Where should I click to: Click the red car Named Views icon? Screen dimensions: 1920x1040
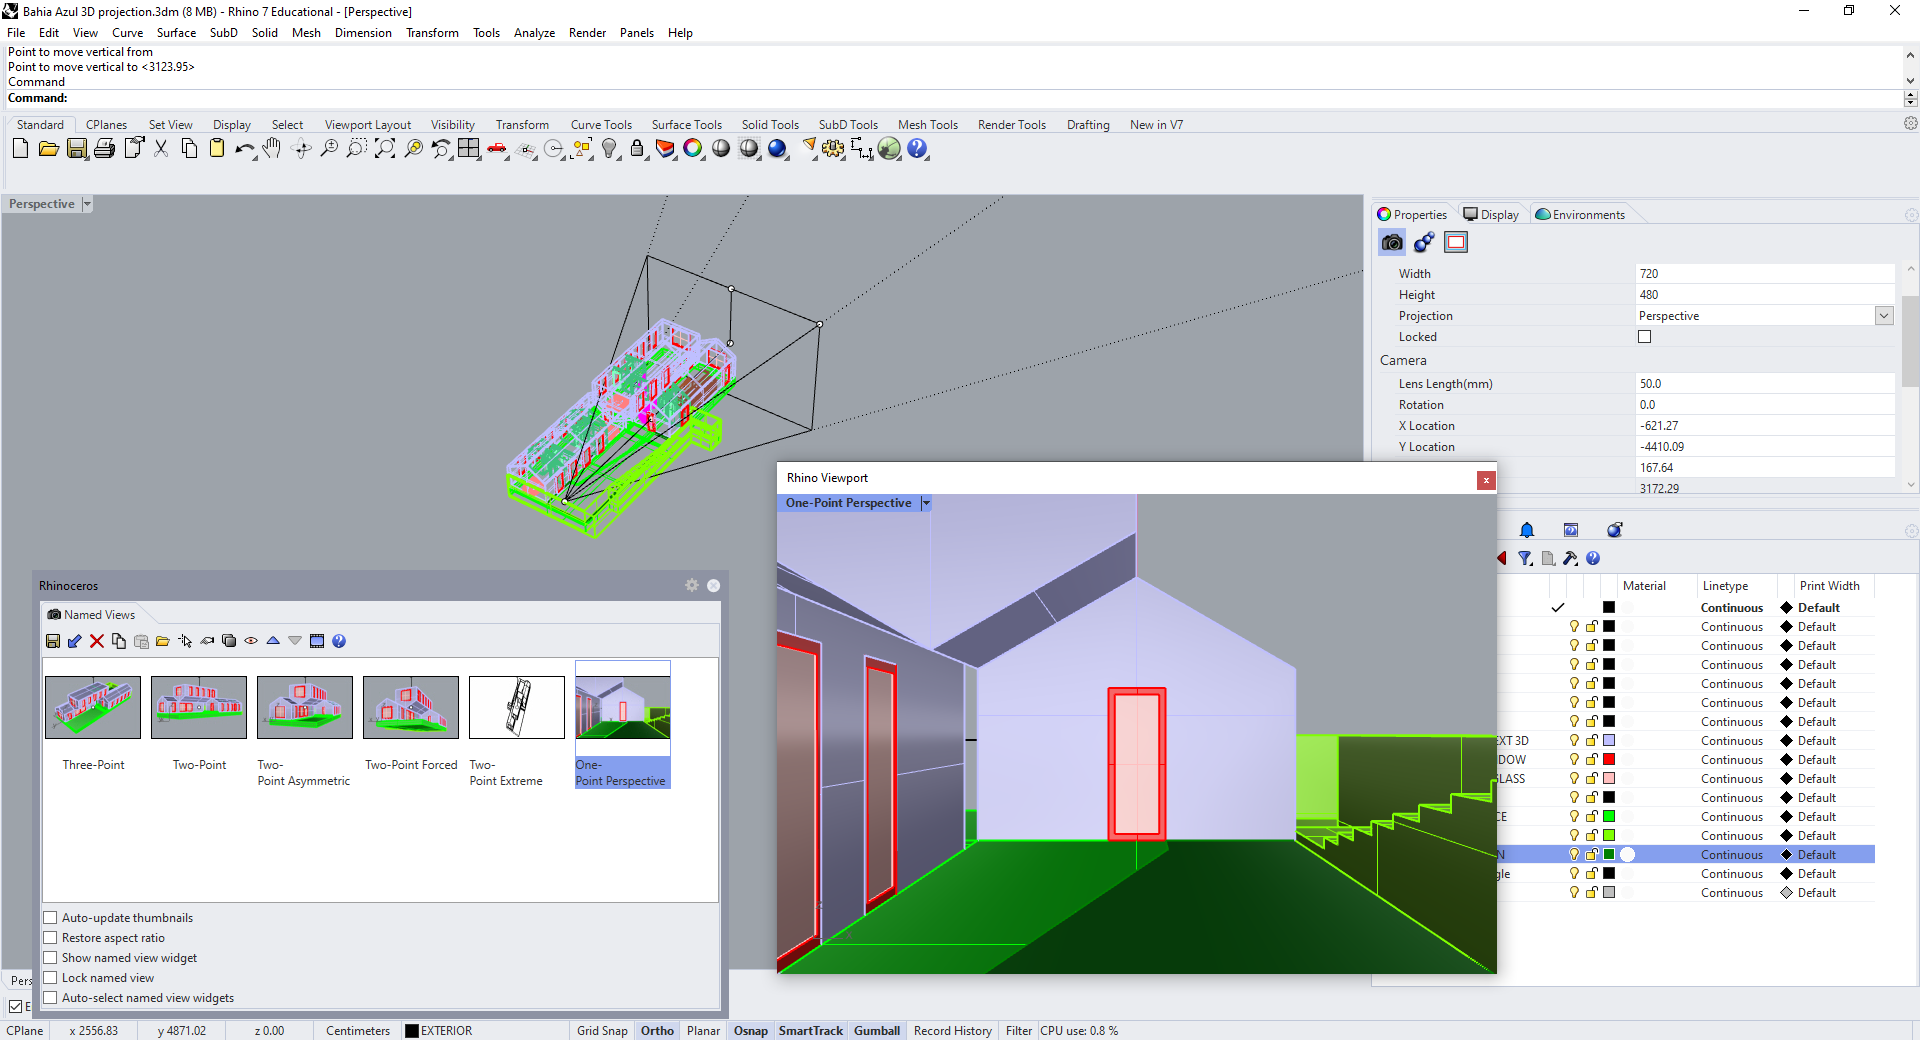pos(497,149)
